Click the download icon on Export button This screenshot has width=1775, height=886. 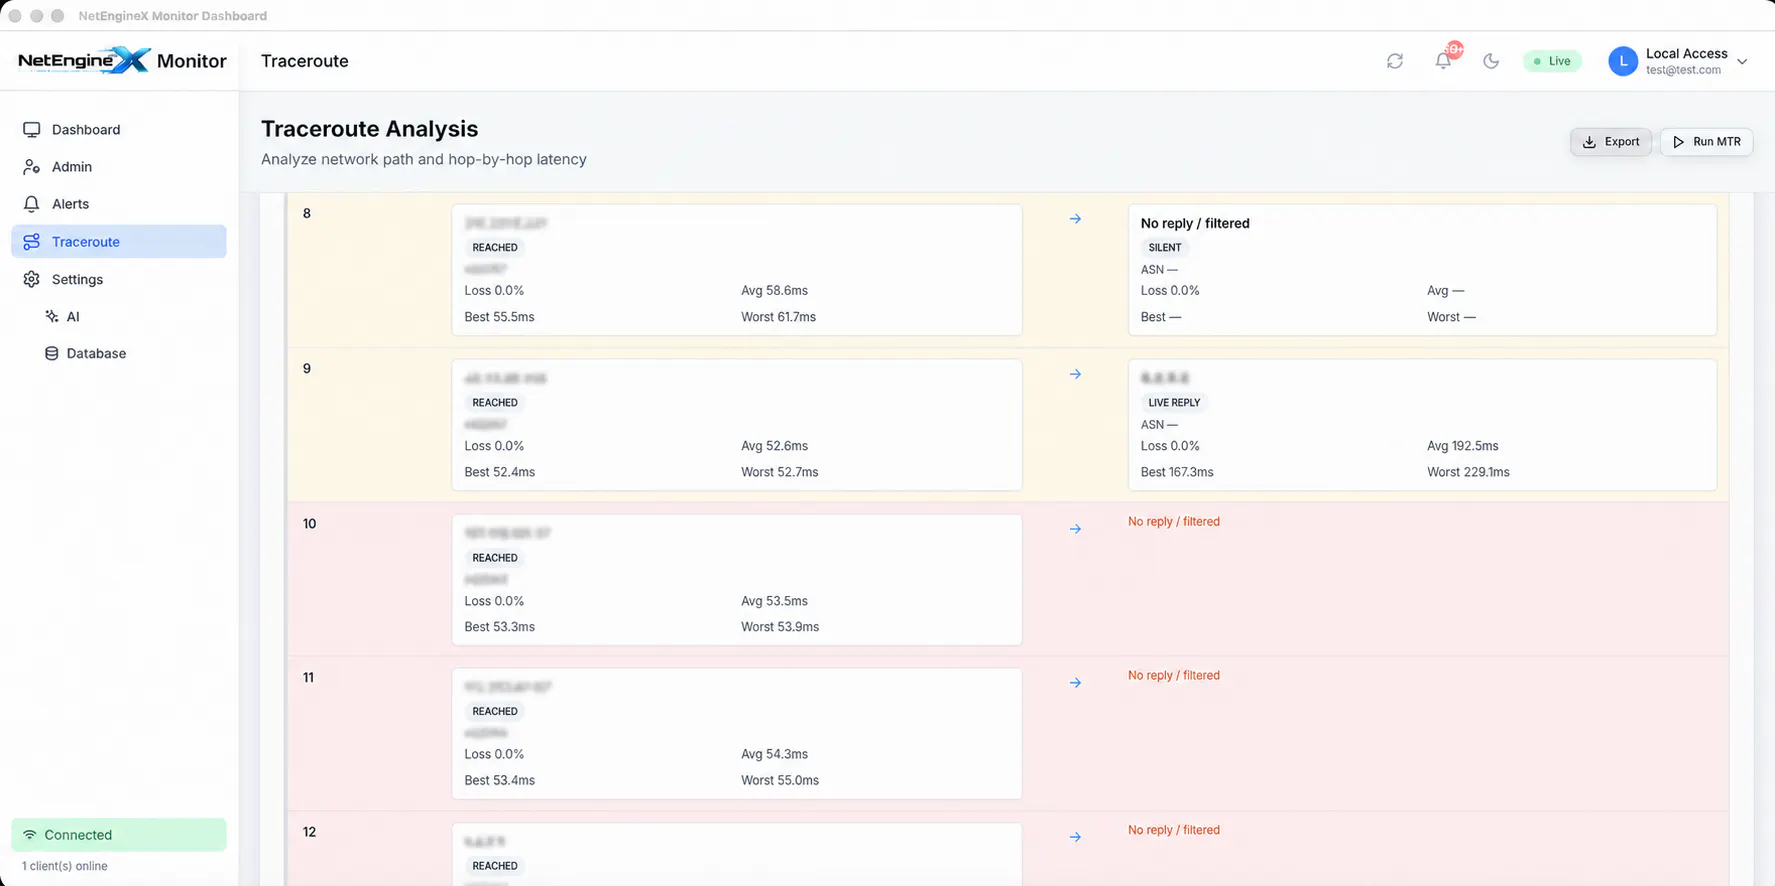1589,142
